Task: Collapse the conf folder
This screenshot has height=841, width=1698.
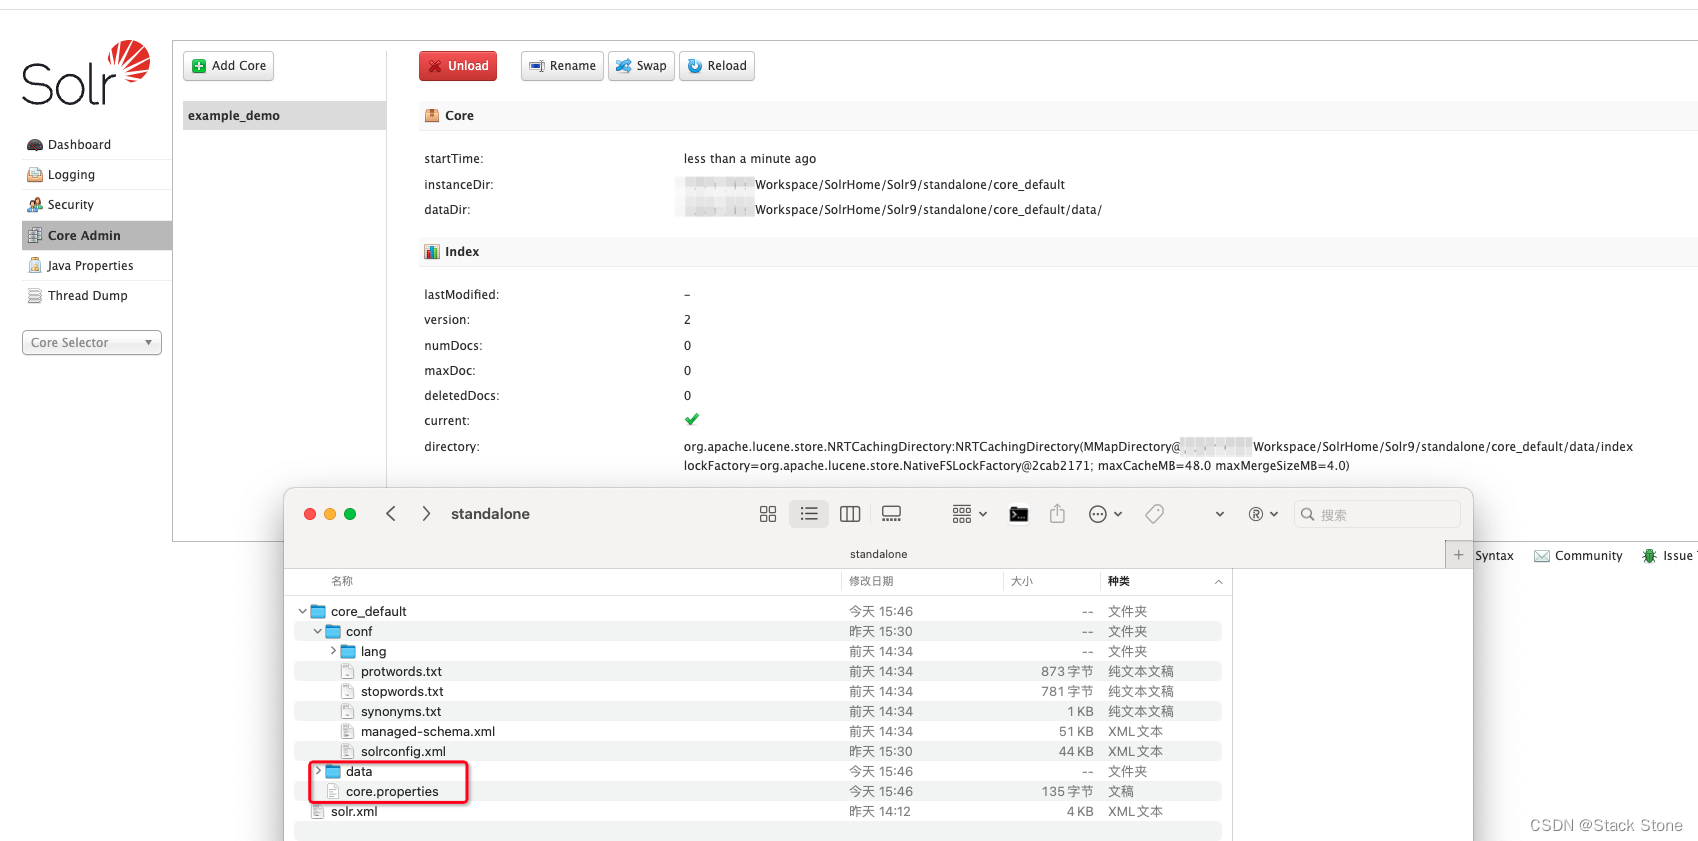Action: click(x=317, y=631)
